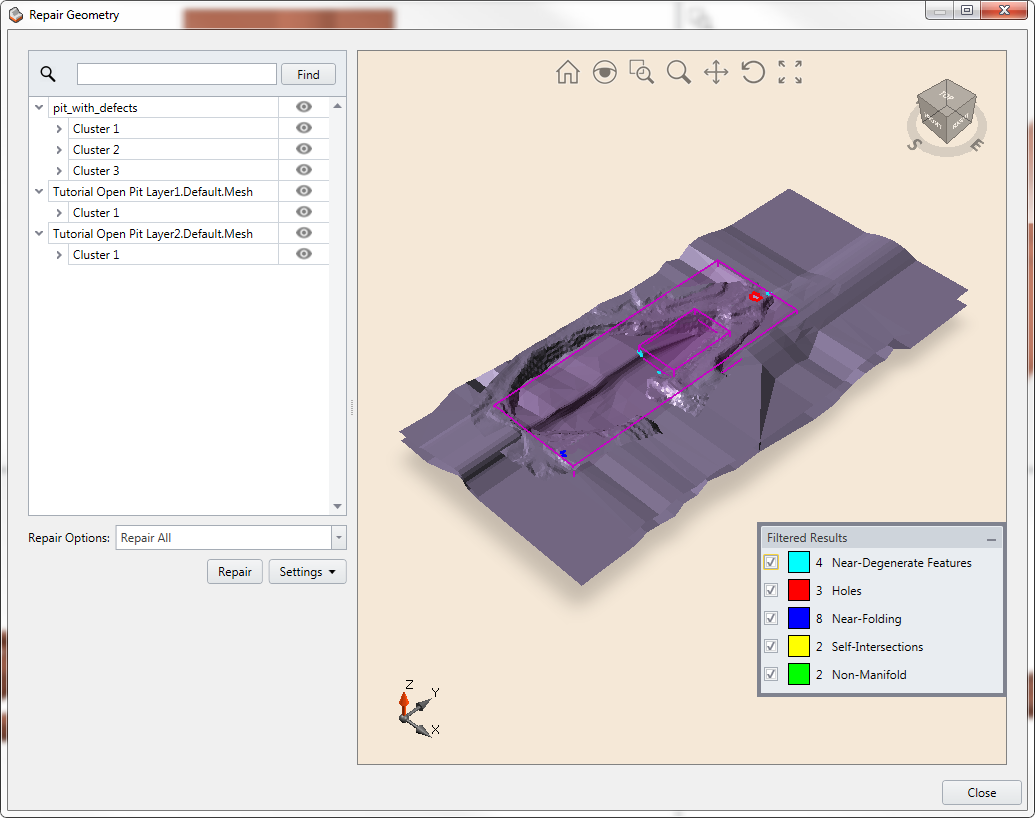The width and height of the screenshot is (1035, 818).
Task: Click the green Non-Manifold swatch
Action: (x=799, y=674)
